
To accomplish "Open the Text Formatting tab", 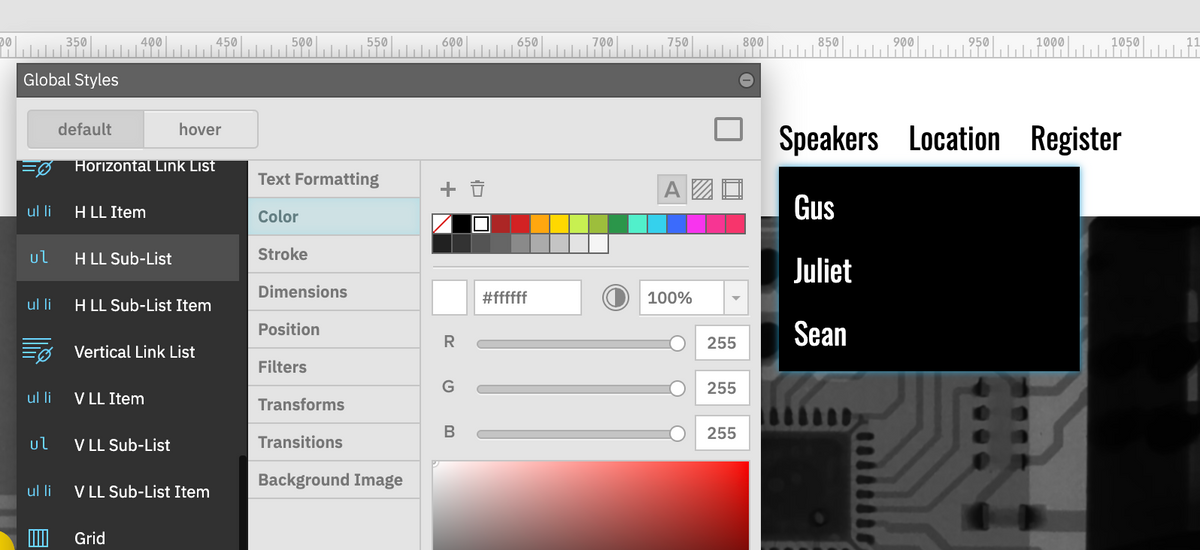I will tap(318, 179).
